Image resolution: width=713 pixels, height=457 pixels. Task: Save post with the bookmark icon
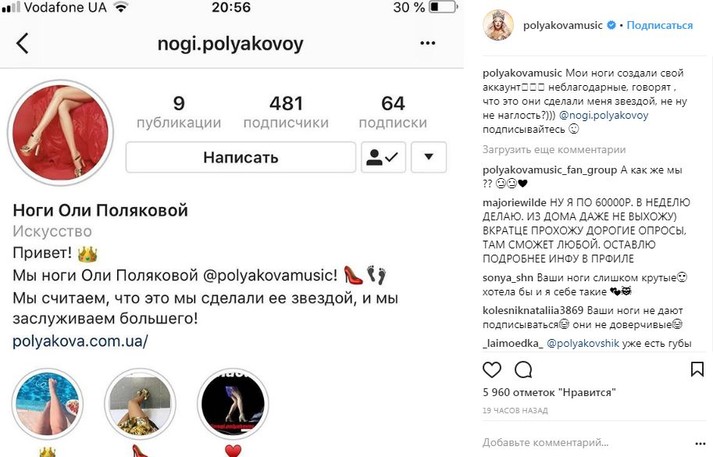tap(697, 369)
